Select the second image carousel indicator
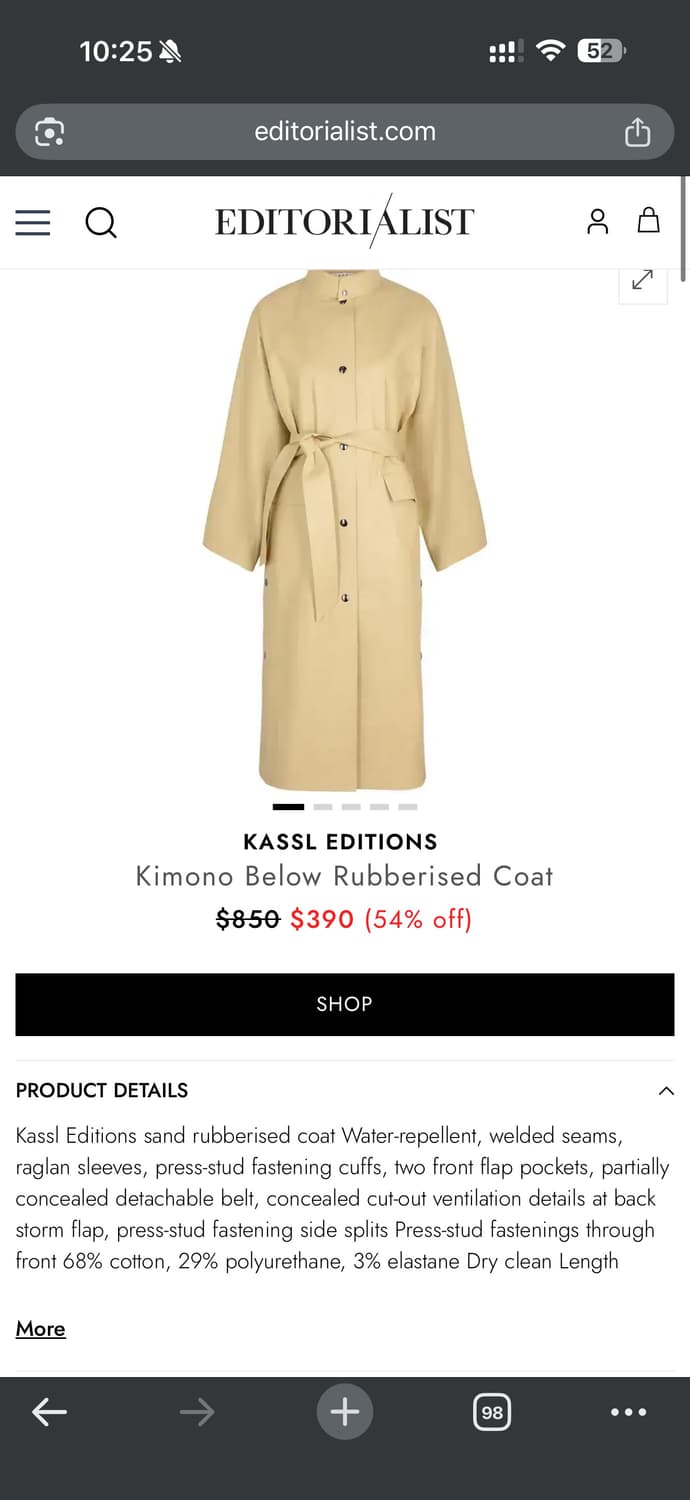The height and width of the screenshot is (1500, 690). [322, 806]
